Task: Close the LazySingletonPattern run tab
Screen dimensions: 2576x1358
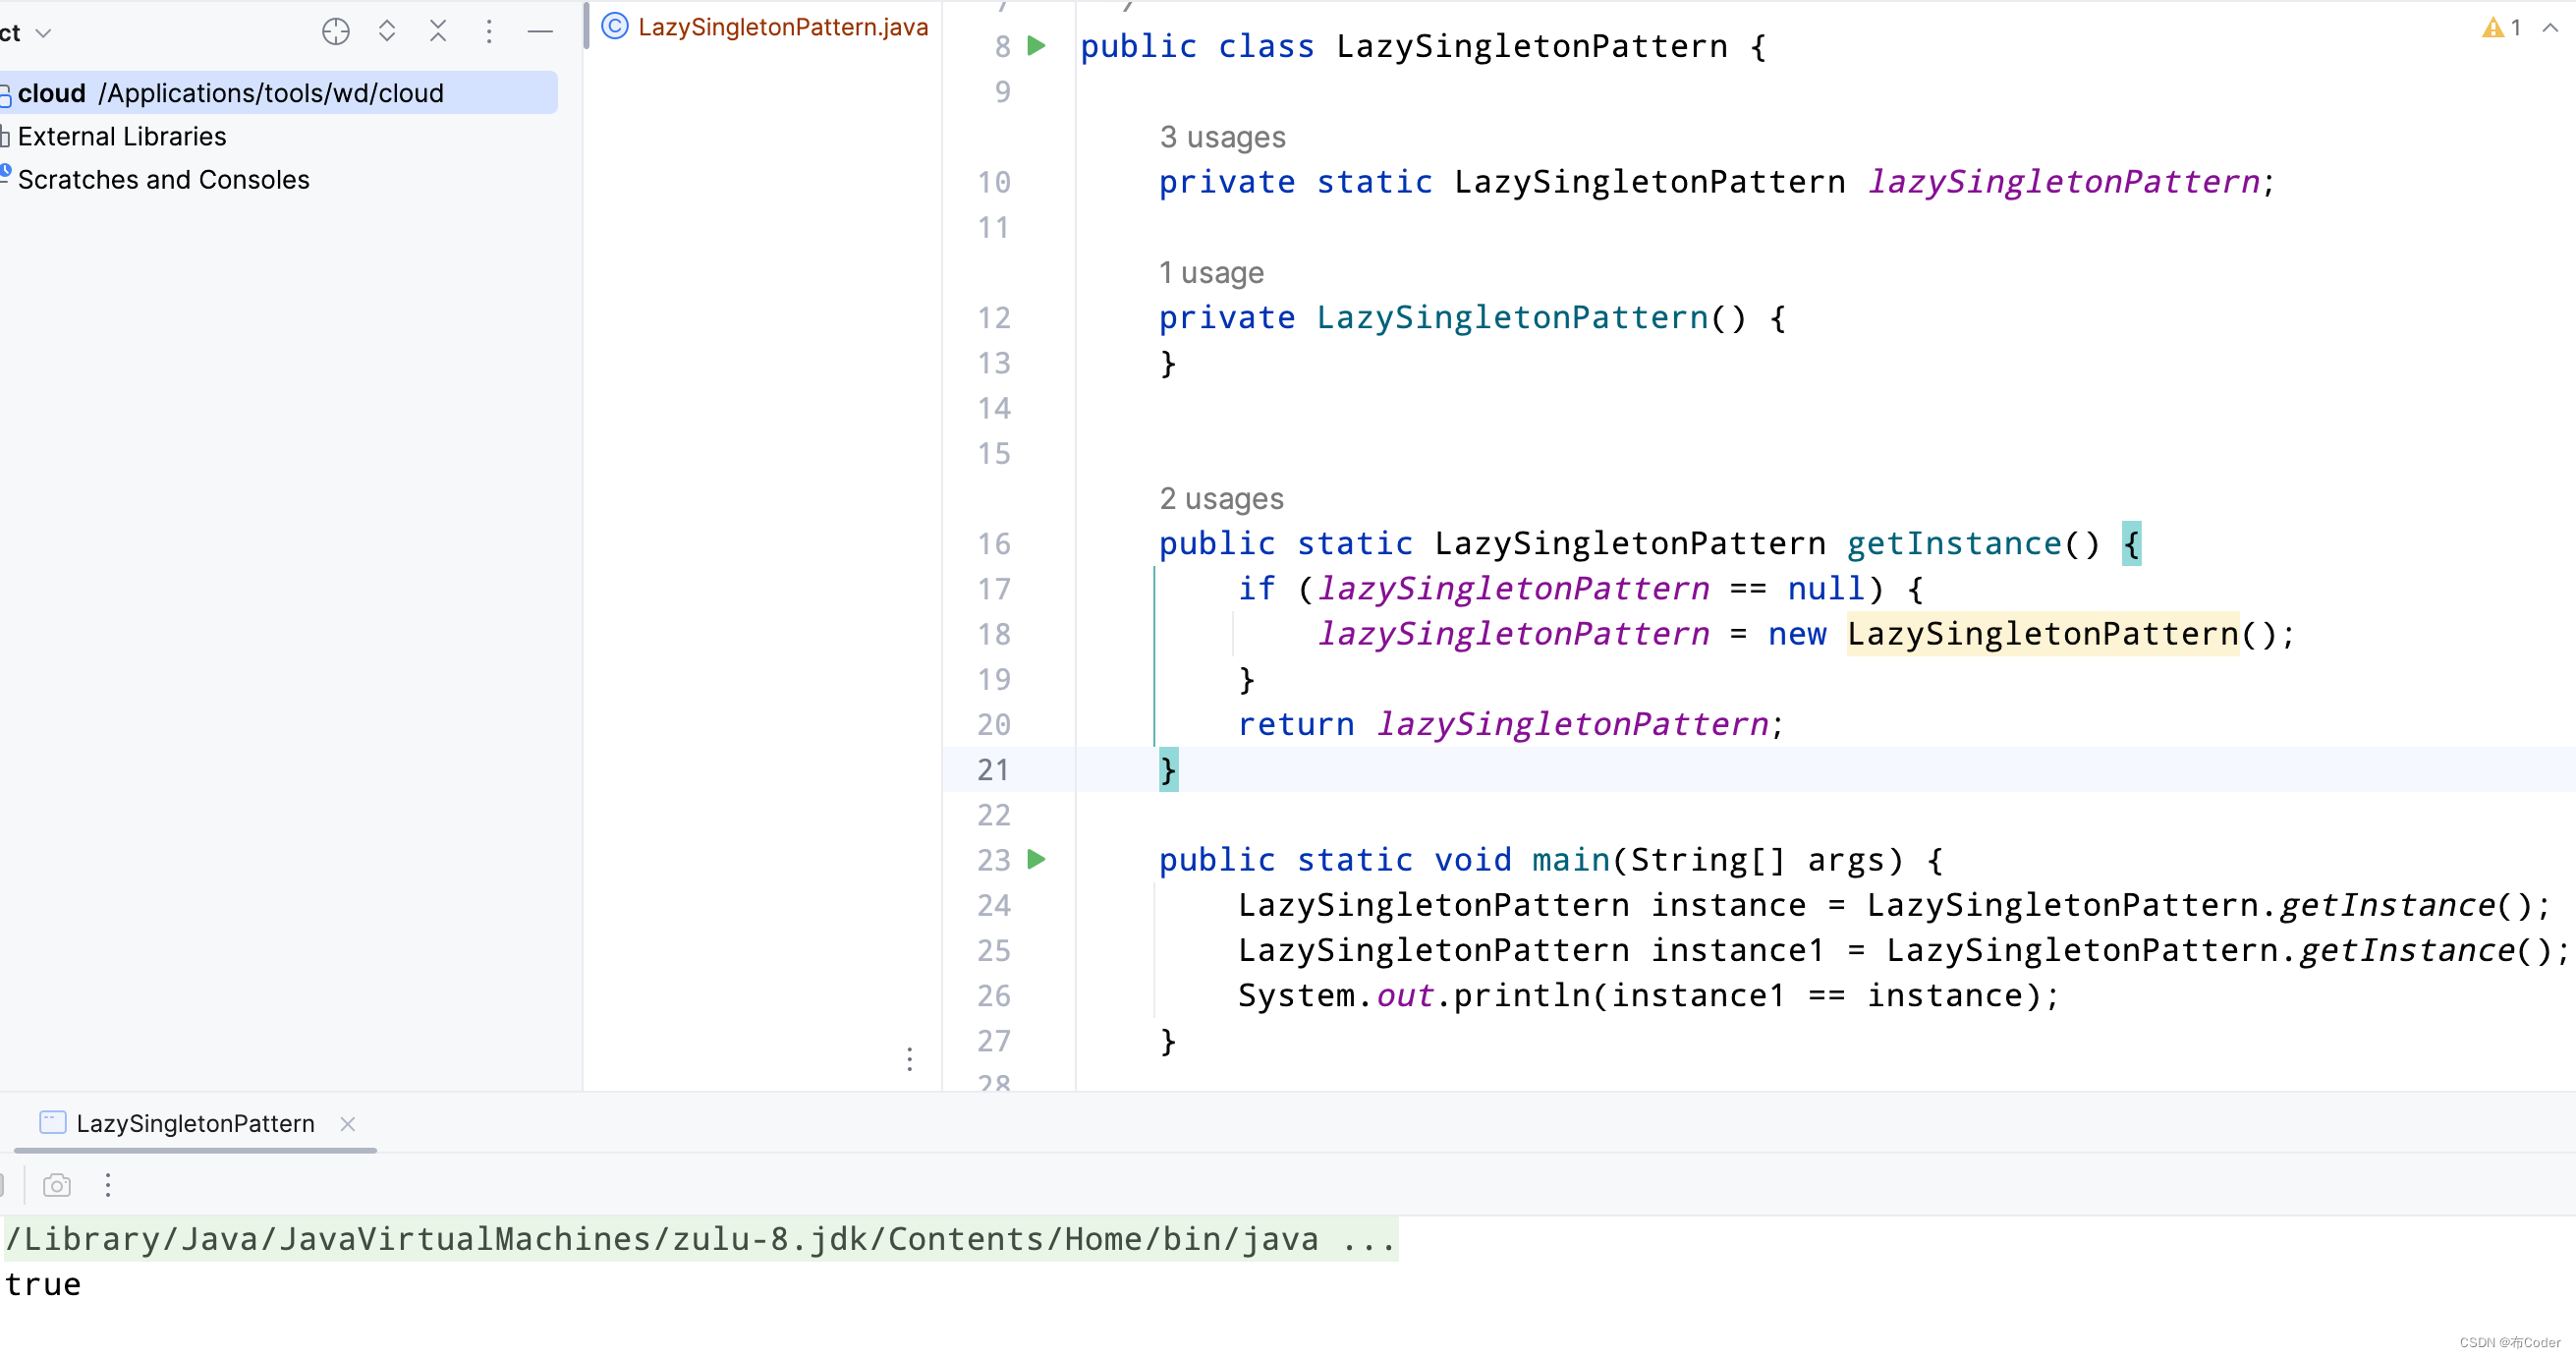Action: [347, 1124]
